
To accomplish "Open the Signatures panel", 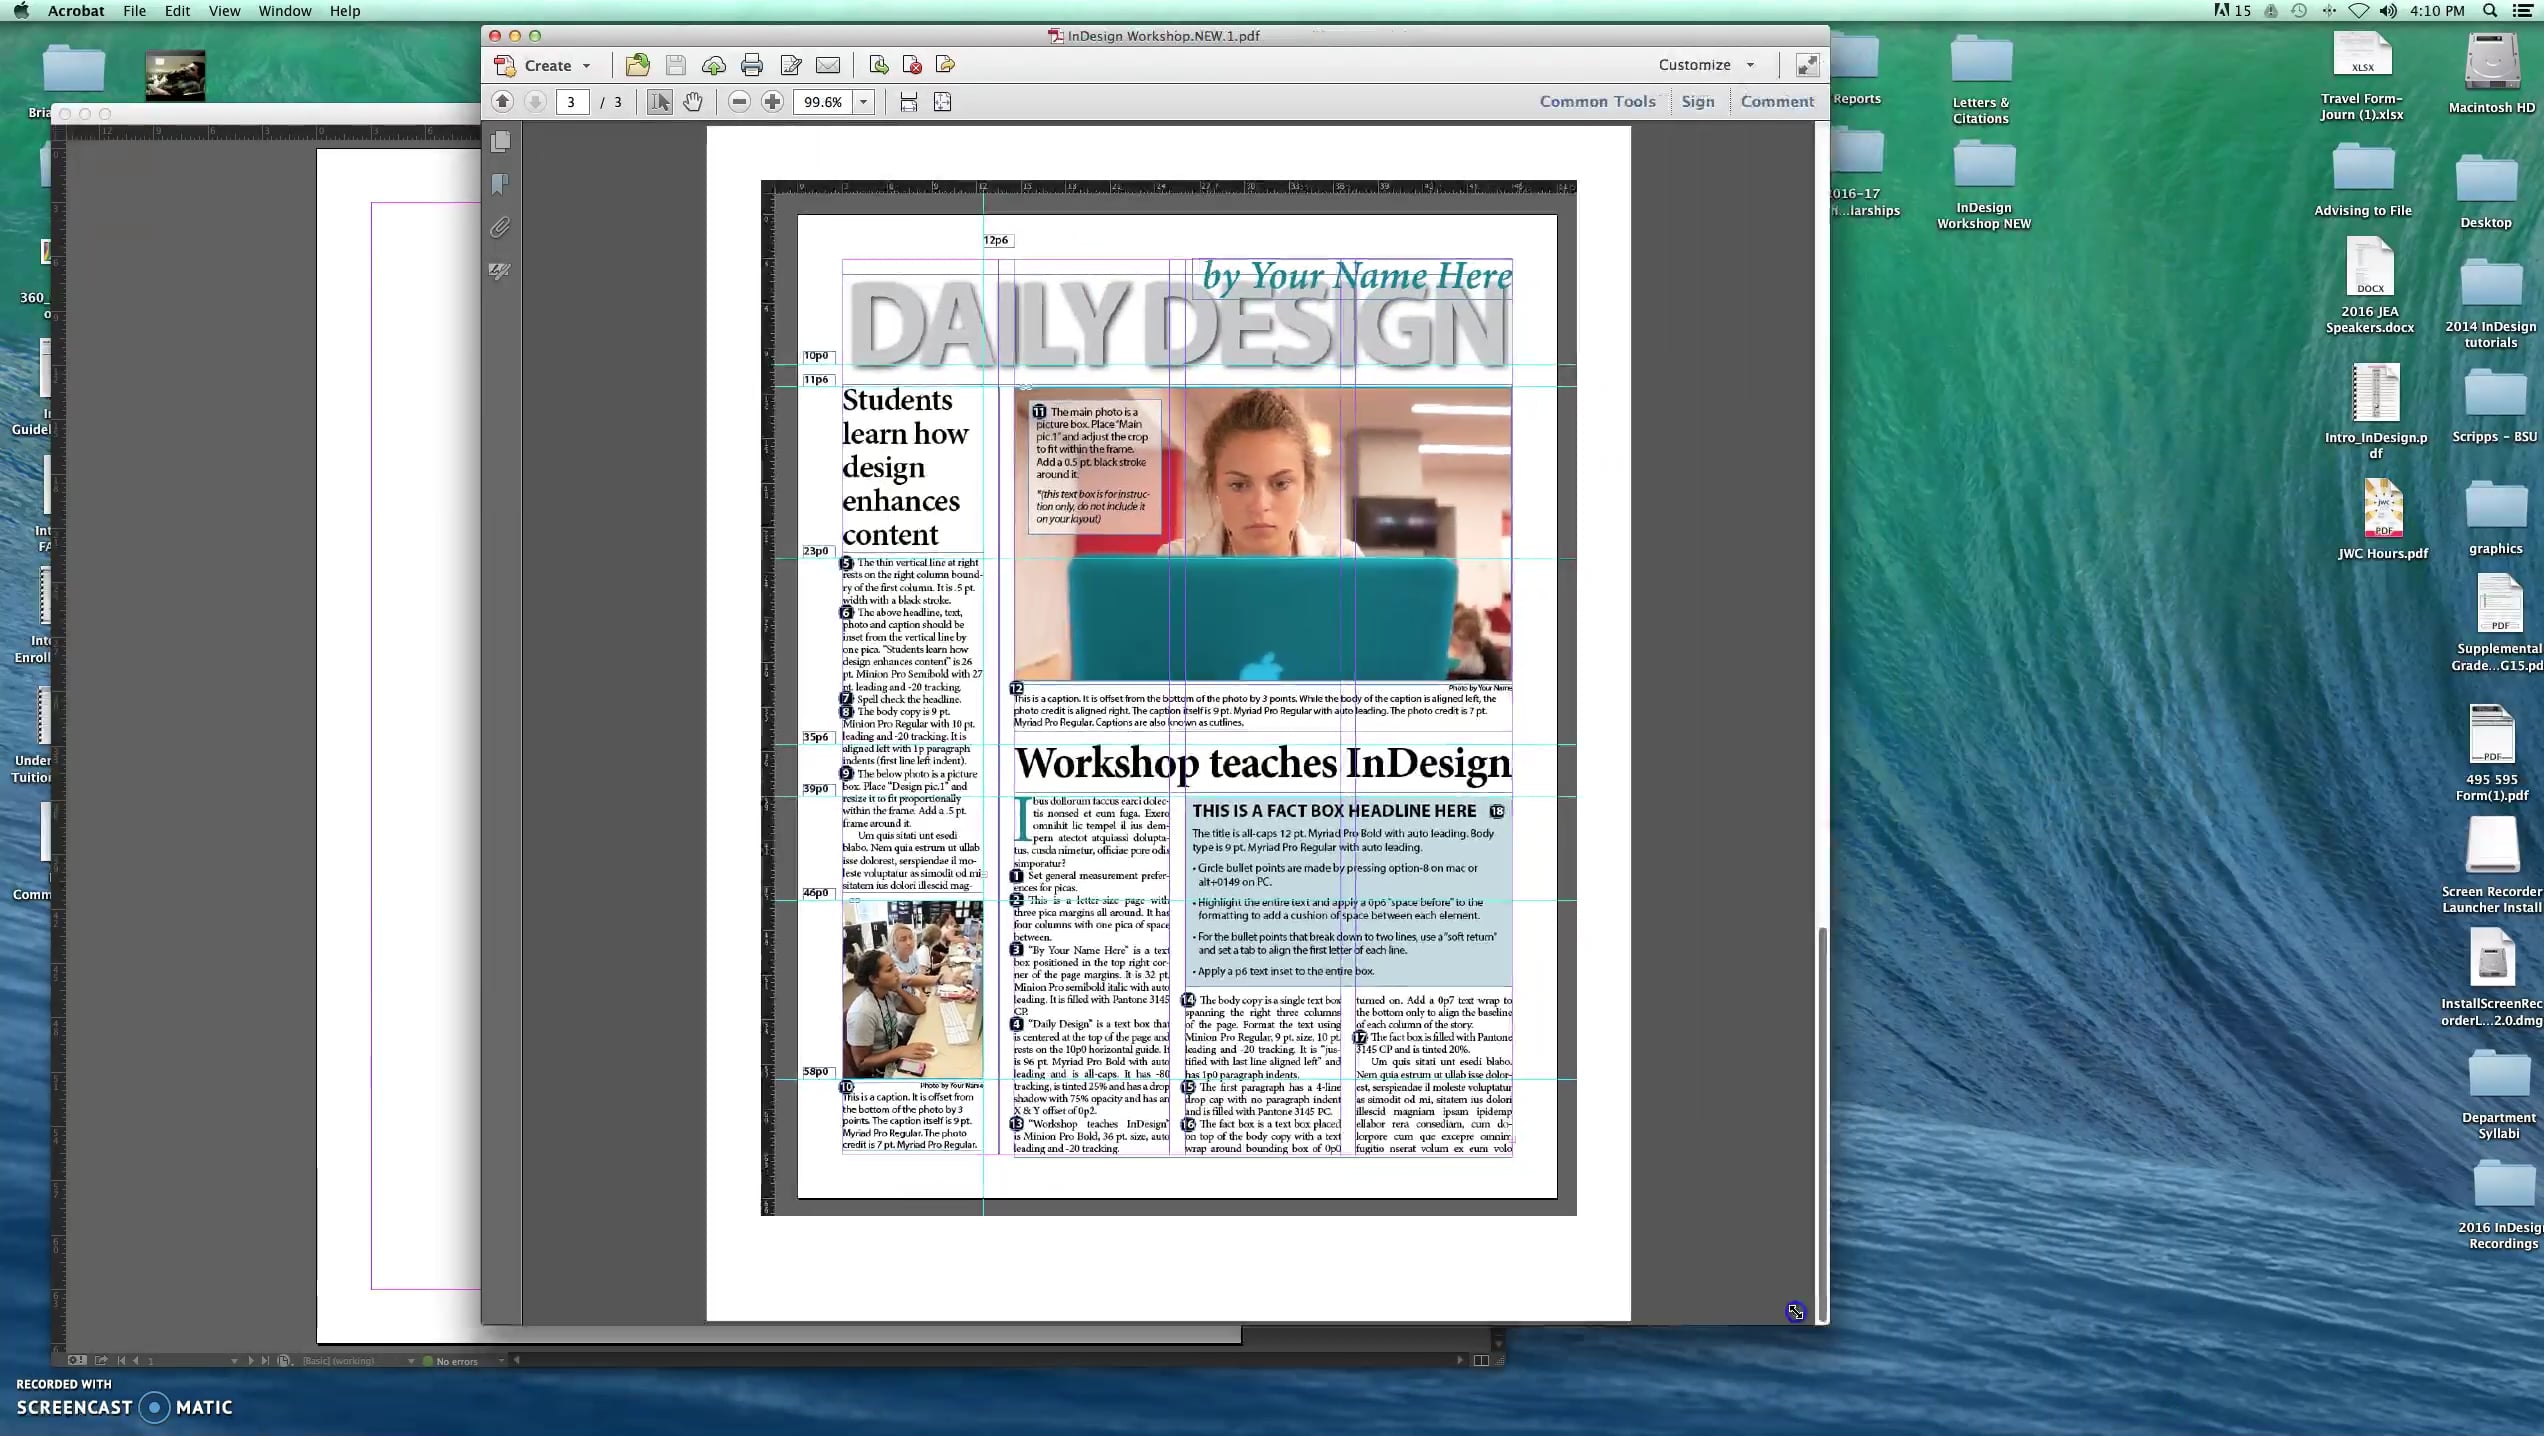I will tap(500, 271).
